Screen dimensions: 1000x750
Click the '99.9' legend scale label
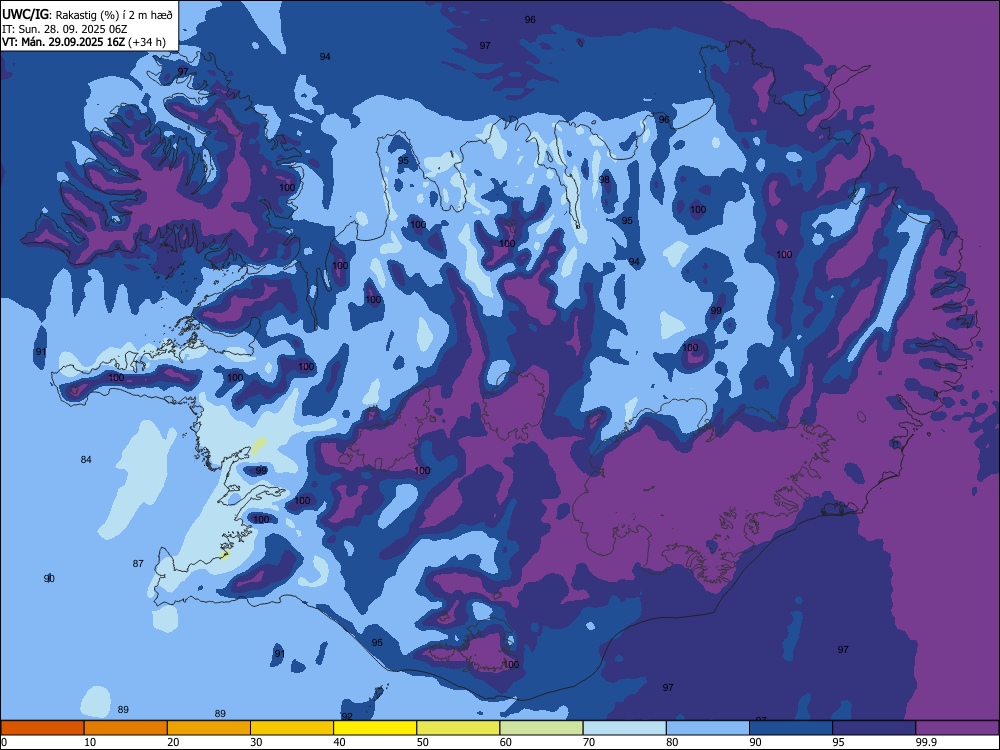926,742
